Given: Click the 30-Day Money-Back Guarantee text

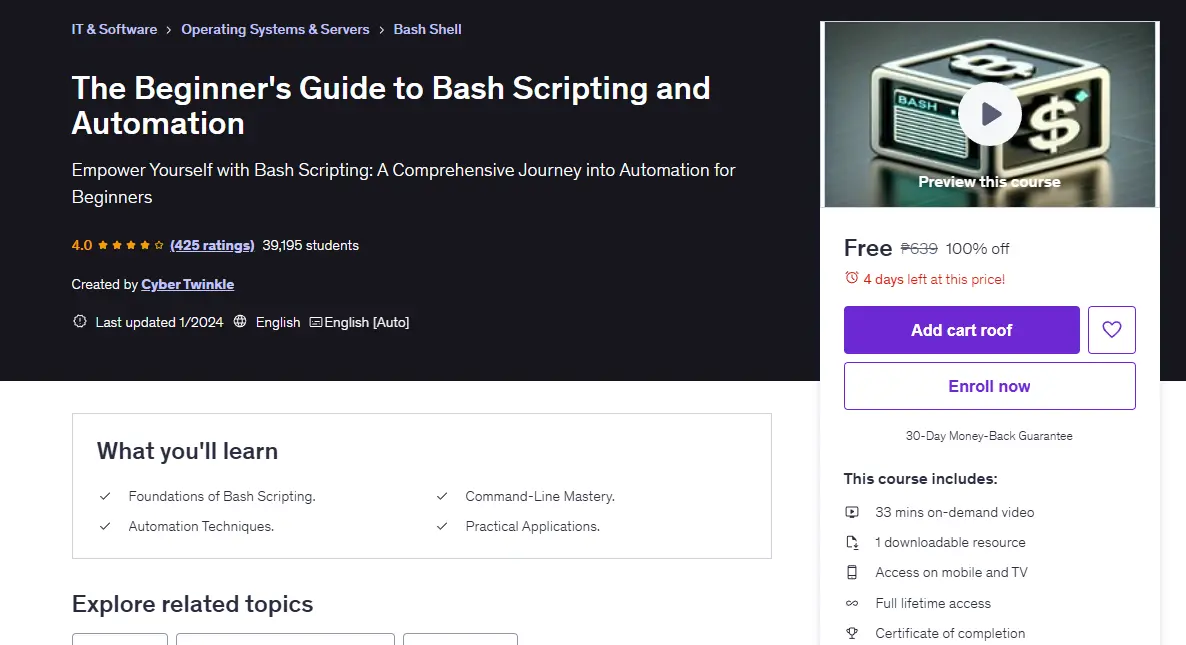Looking at the screenshot, I should point(989,436).
